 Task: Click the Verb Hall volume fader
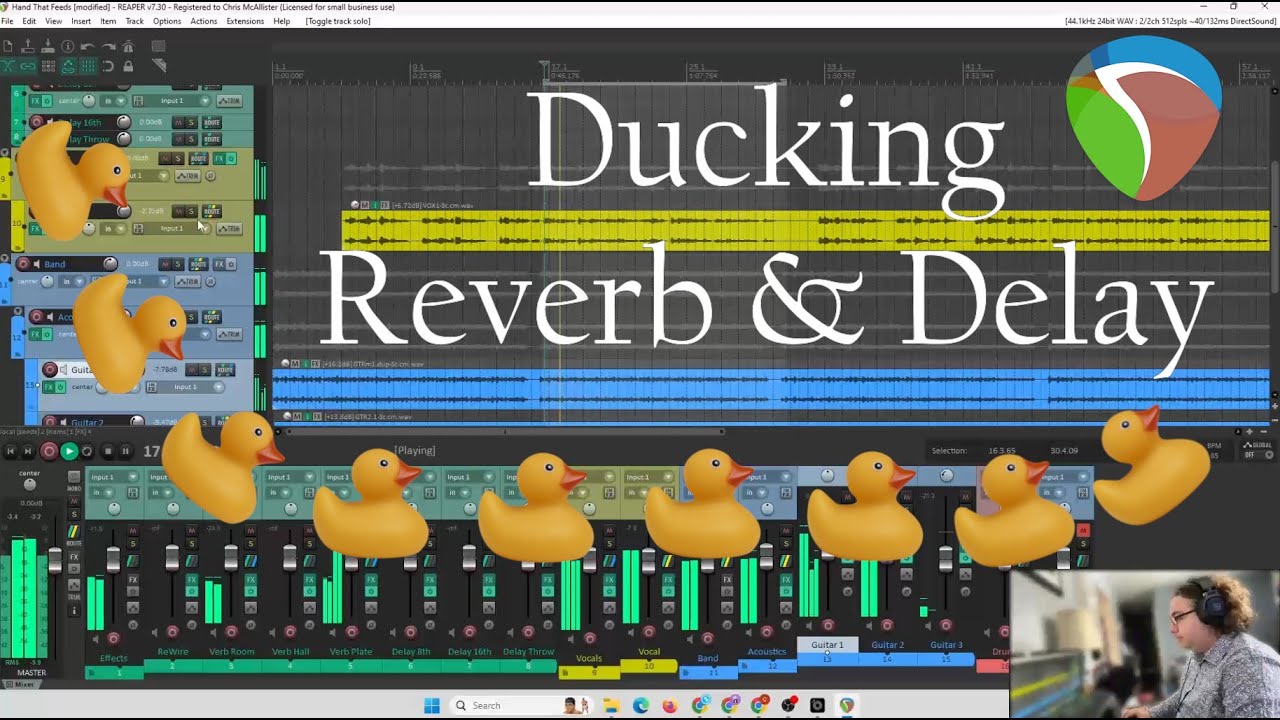point(290,558)
